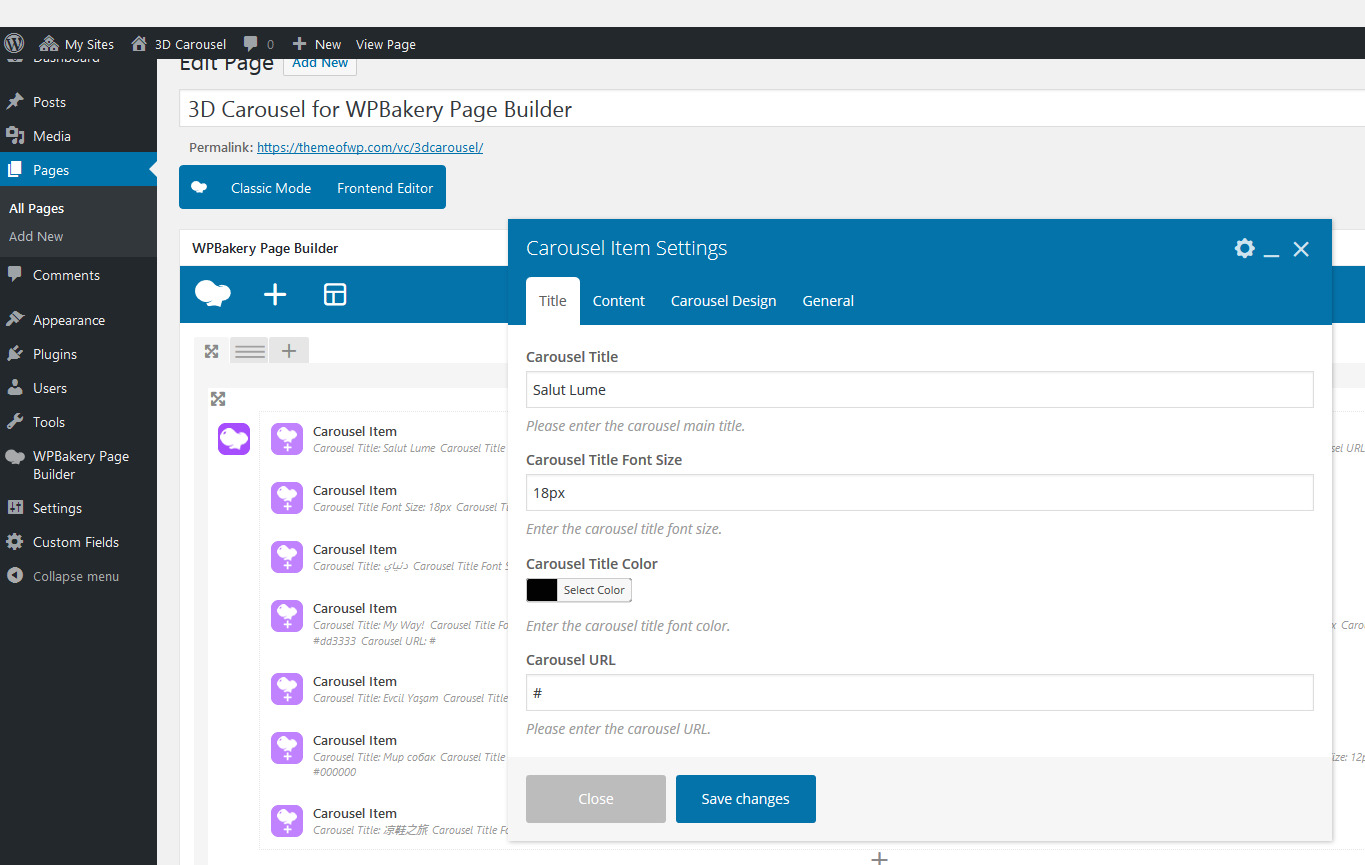Image resolution: width=1365 pixels, height=865 pixels.
Task: Open the comments bubble in admin bar
Action: pos(258,44)
